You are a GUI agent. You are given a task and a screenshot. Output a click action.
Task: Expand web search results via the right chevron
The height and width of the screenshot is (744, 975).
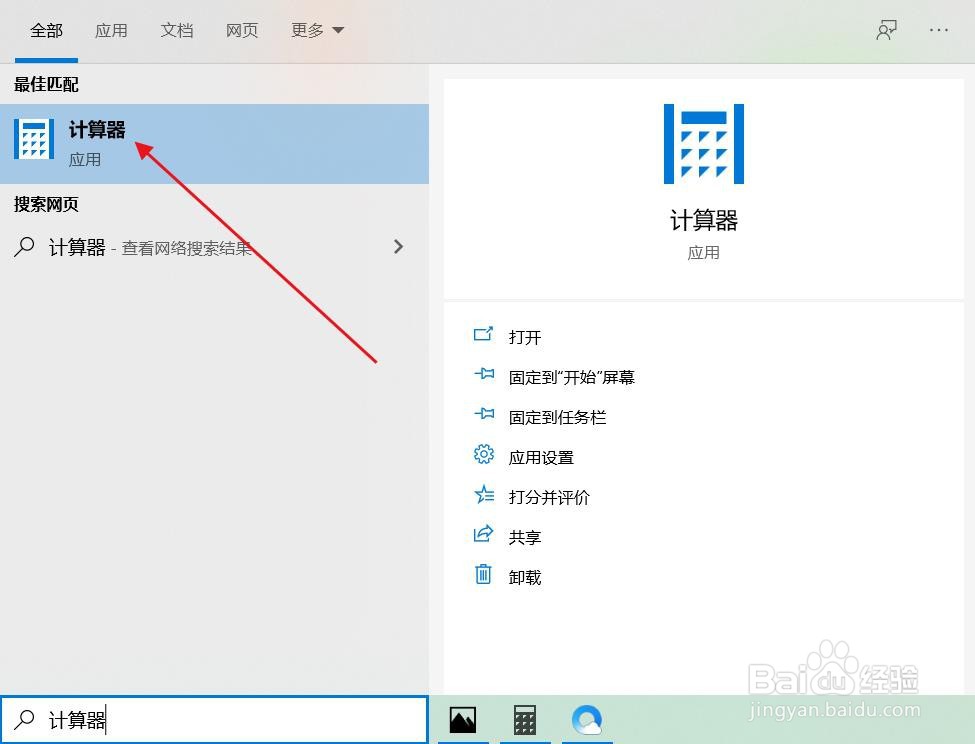pyautogui.click(x=398, y=246)
